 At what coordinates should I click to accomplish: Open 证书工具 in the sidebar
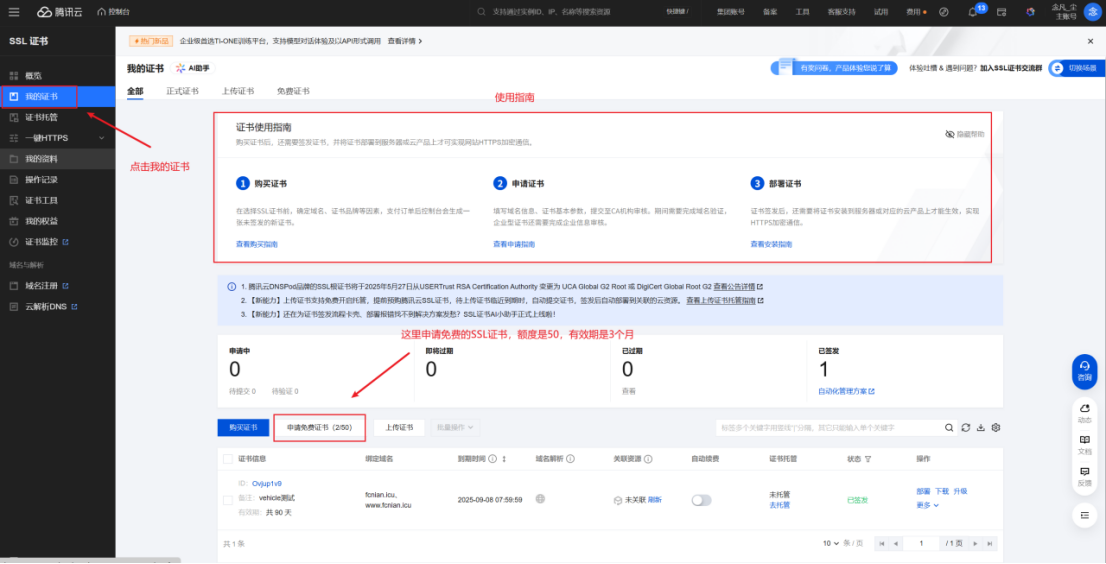[x=58, y=200]
